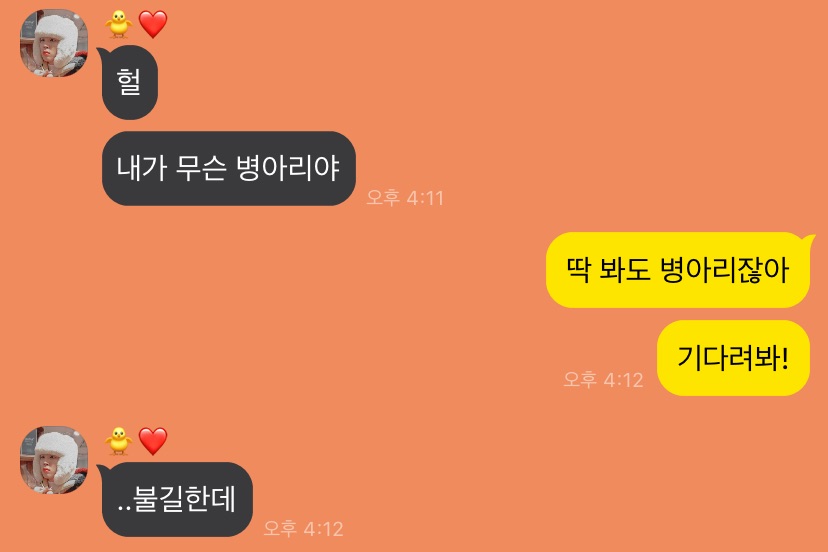The width and height of the screenshot is (828, 552).
Task: Click the '오후 4:12' timestamp beside '..불길한데'
Action: pos(304,529)
